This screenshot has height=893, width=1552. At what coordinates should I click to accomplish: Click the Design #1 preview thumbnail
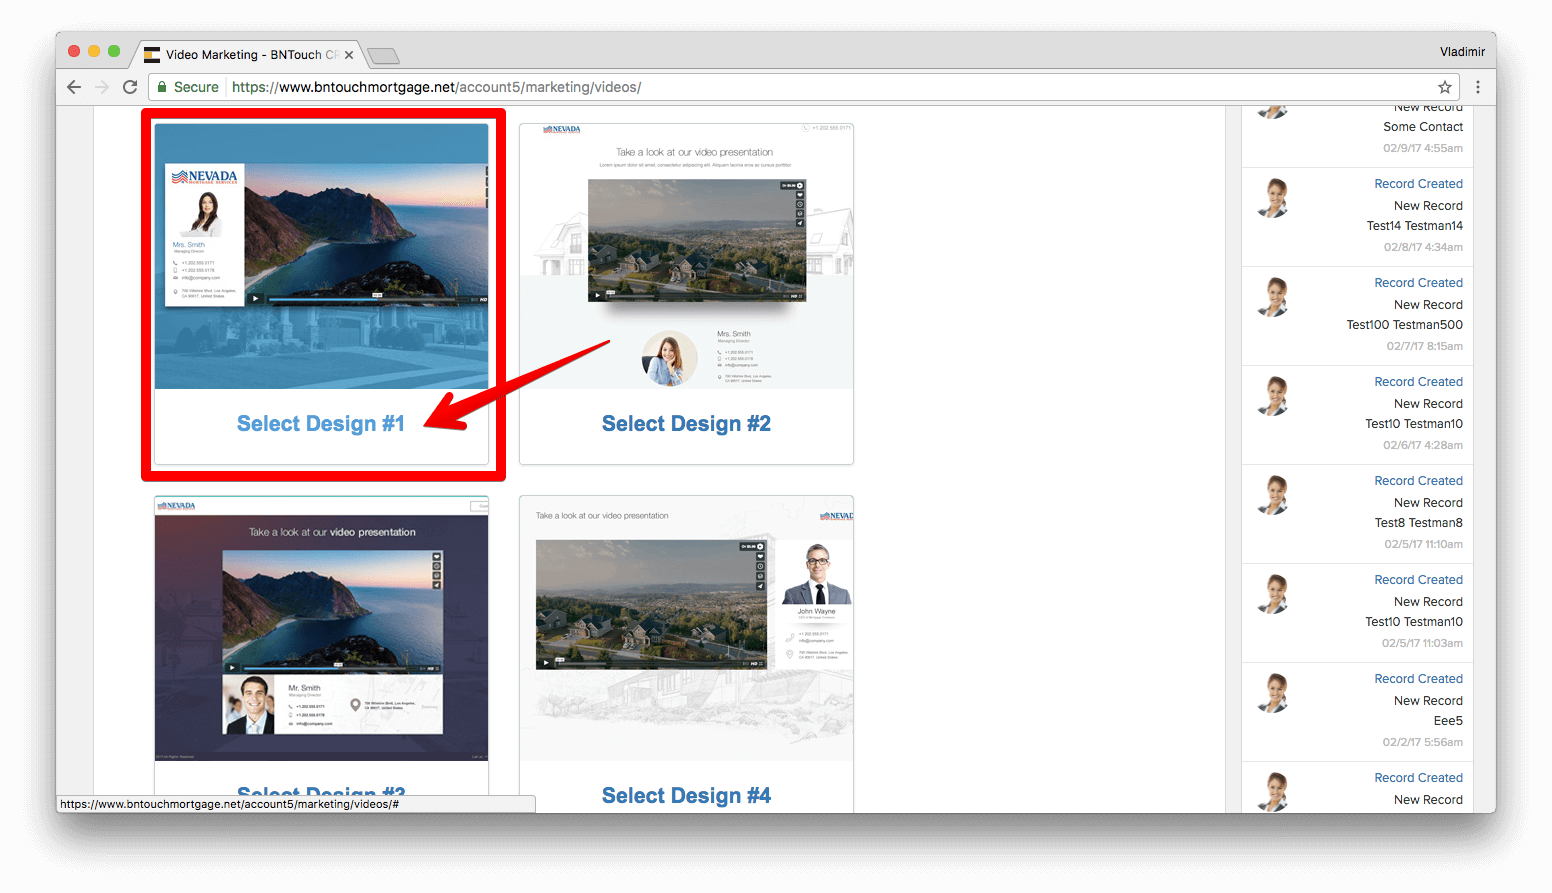pos(321,256)
